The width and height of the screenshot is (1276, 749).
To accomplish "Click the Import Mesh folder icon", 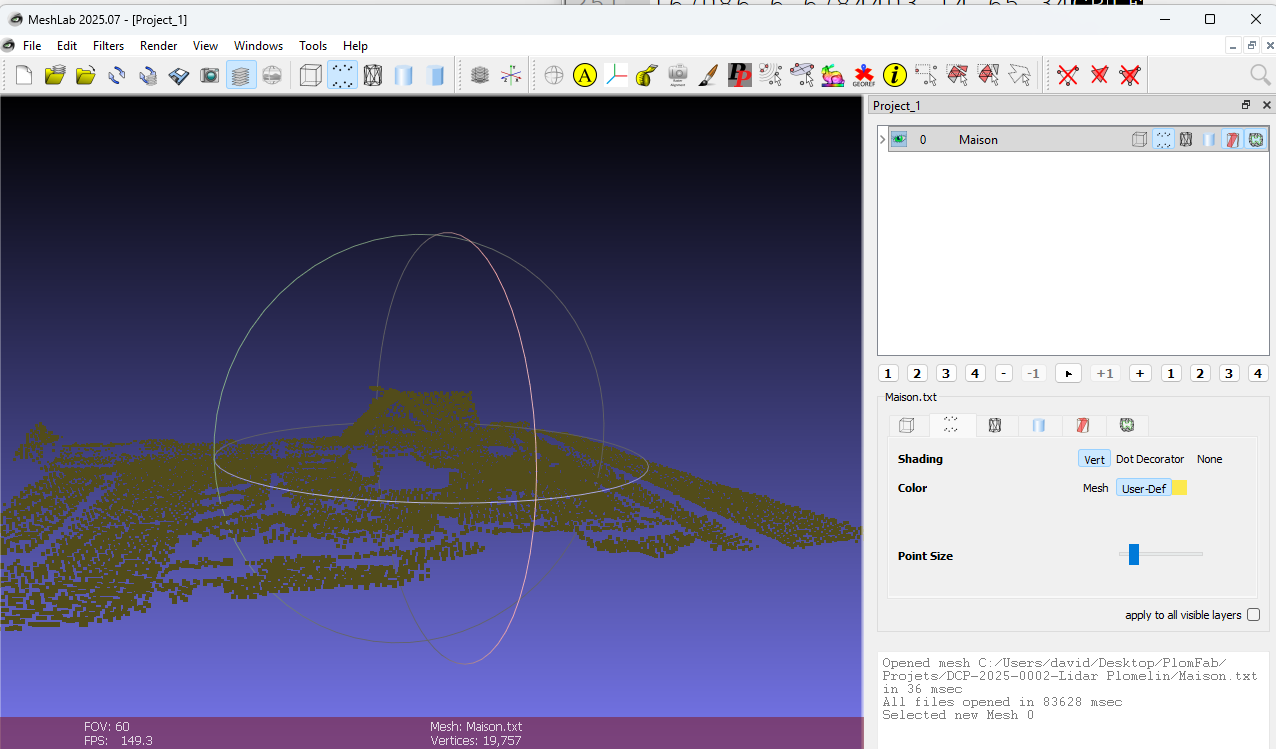I will [x=86, y=75].
